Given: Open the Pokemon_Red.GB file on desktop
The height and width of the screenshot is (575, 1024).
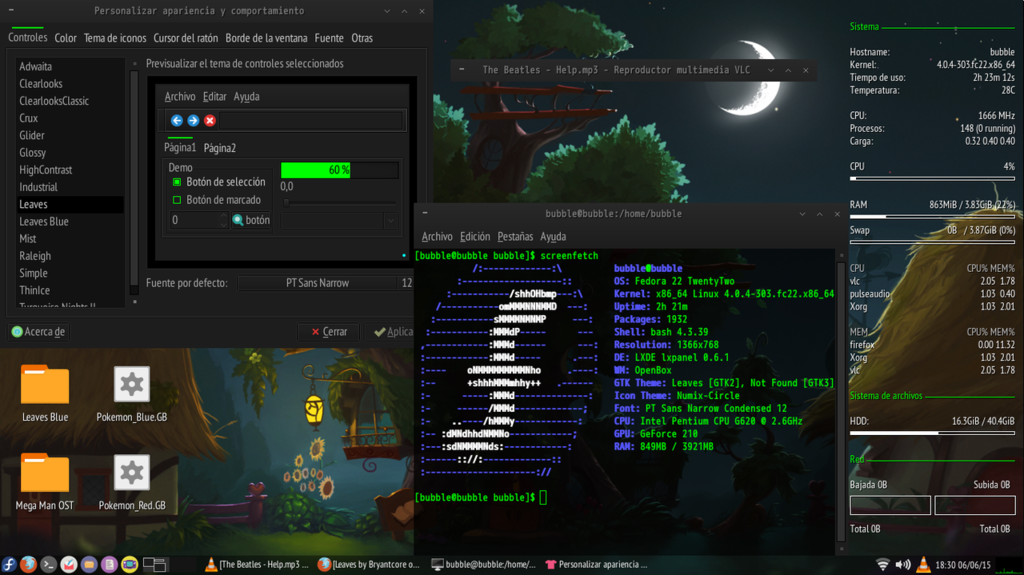Looking at the screenshot, I should click(x=132, y=482).
